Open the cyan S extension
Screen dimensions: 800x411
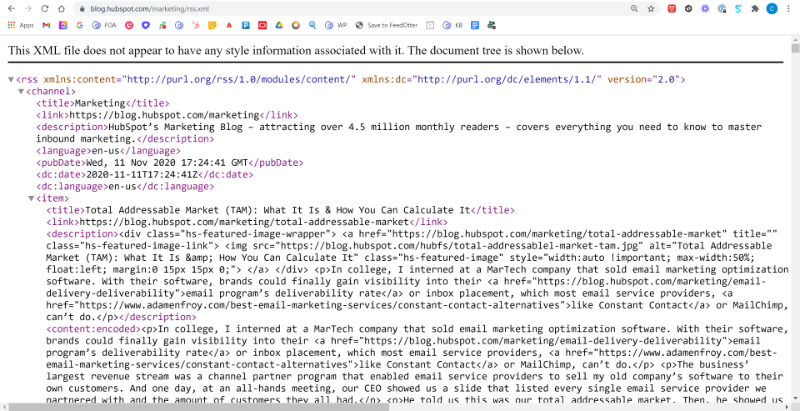(738, 9)
